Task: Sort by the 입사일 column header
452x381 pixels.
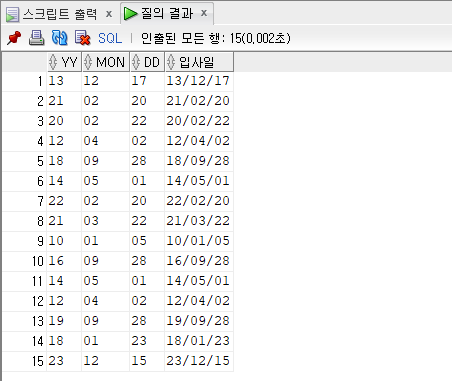Action: pyautogui.click(x=199, y=62)
